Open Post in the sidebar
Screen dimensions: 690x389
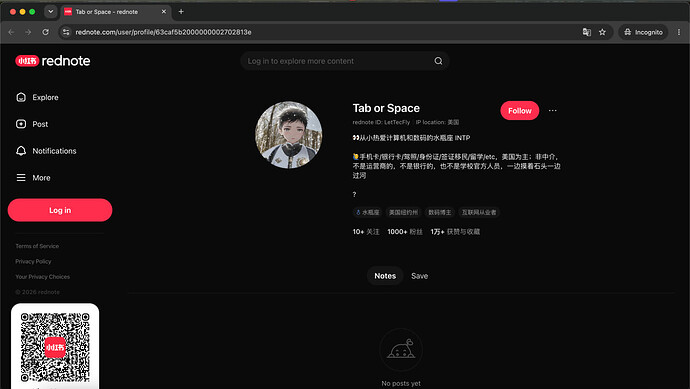(x=32, y=124)
